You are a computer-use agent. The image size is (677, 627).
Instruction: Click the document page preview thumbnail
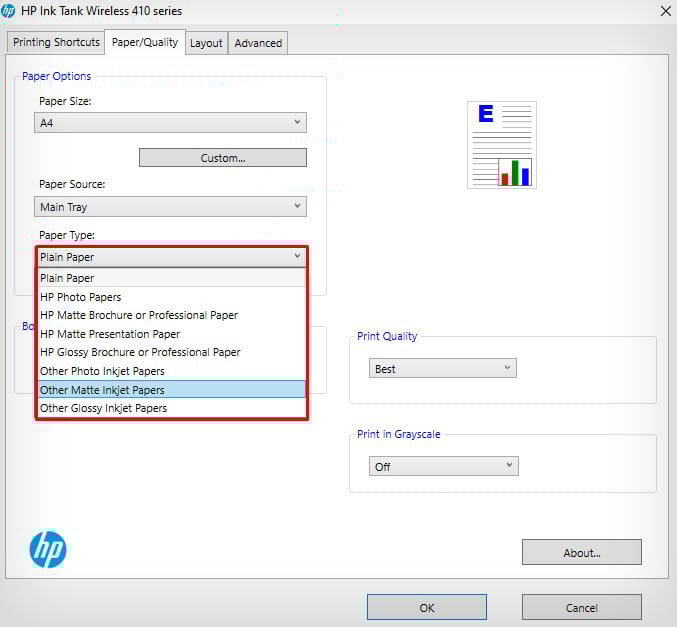pos(502,145)
